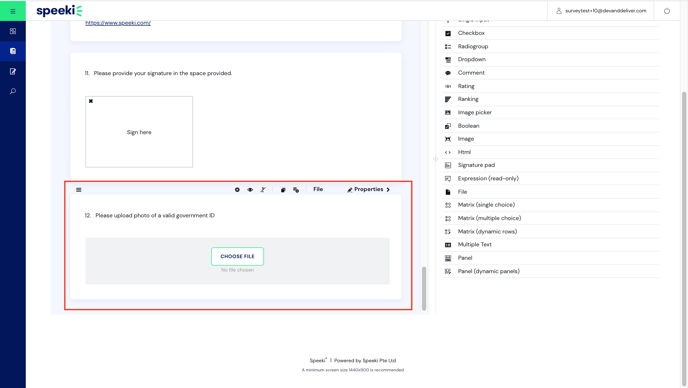Add Multiple Text from toolbox
Image resolution: width=688 pixels, height=388 pixels.
[x=551, y=244]
